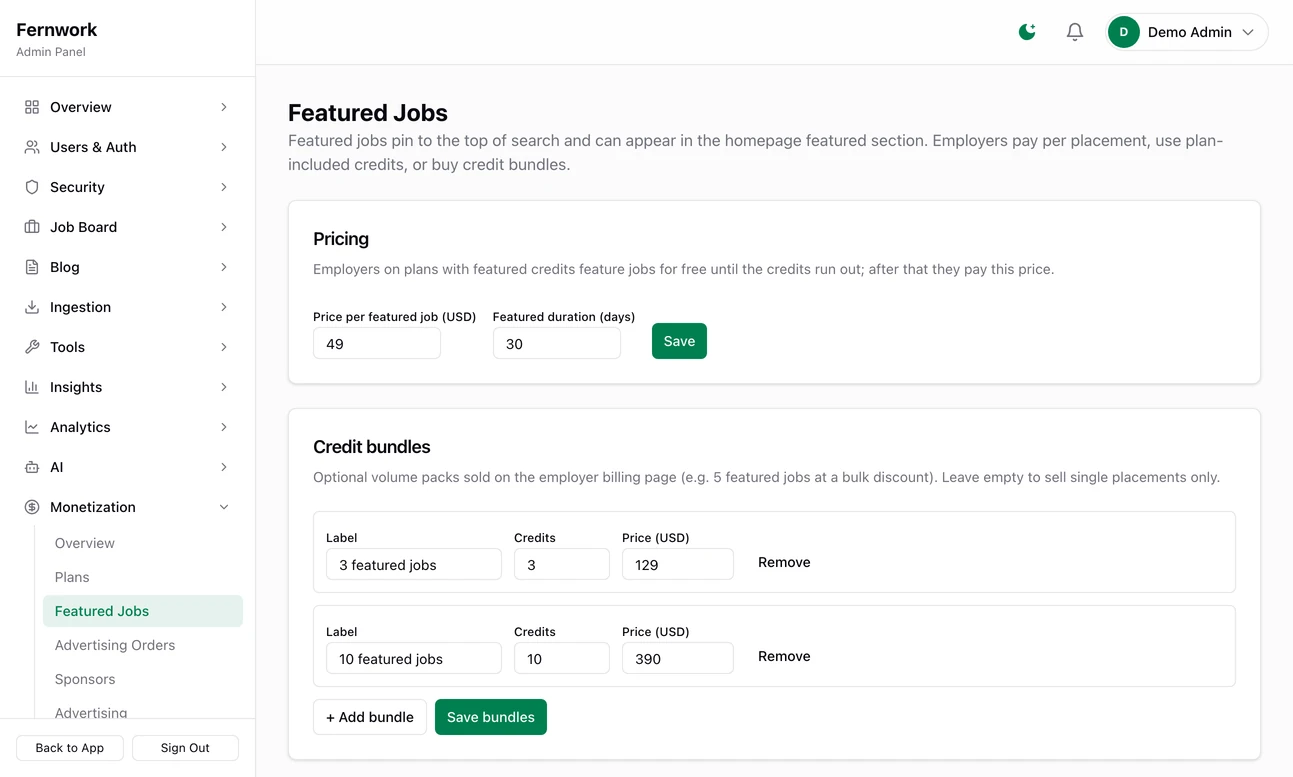Image resolution: width=1293 pixels, height=777 pixels.
Task: Collapse the Monetization section chevron
Action: pyautogui.click(x=224, y=507)
